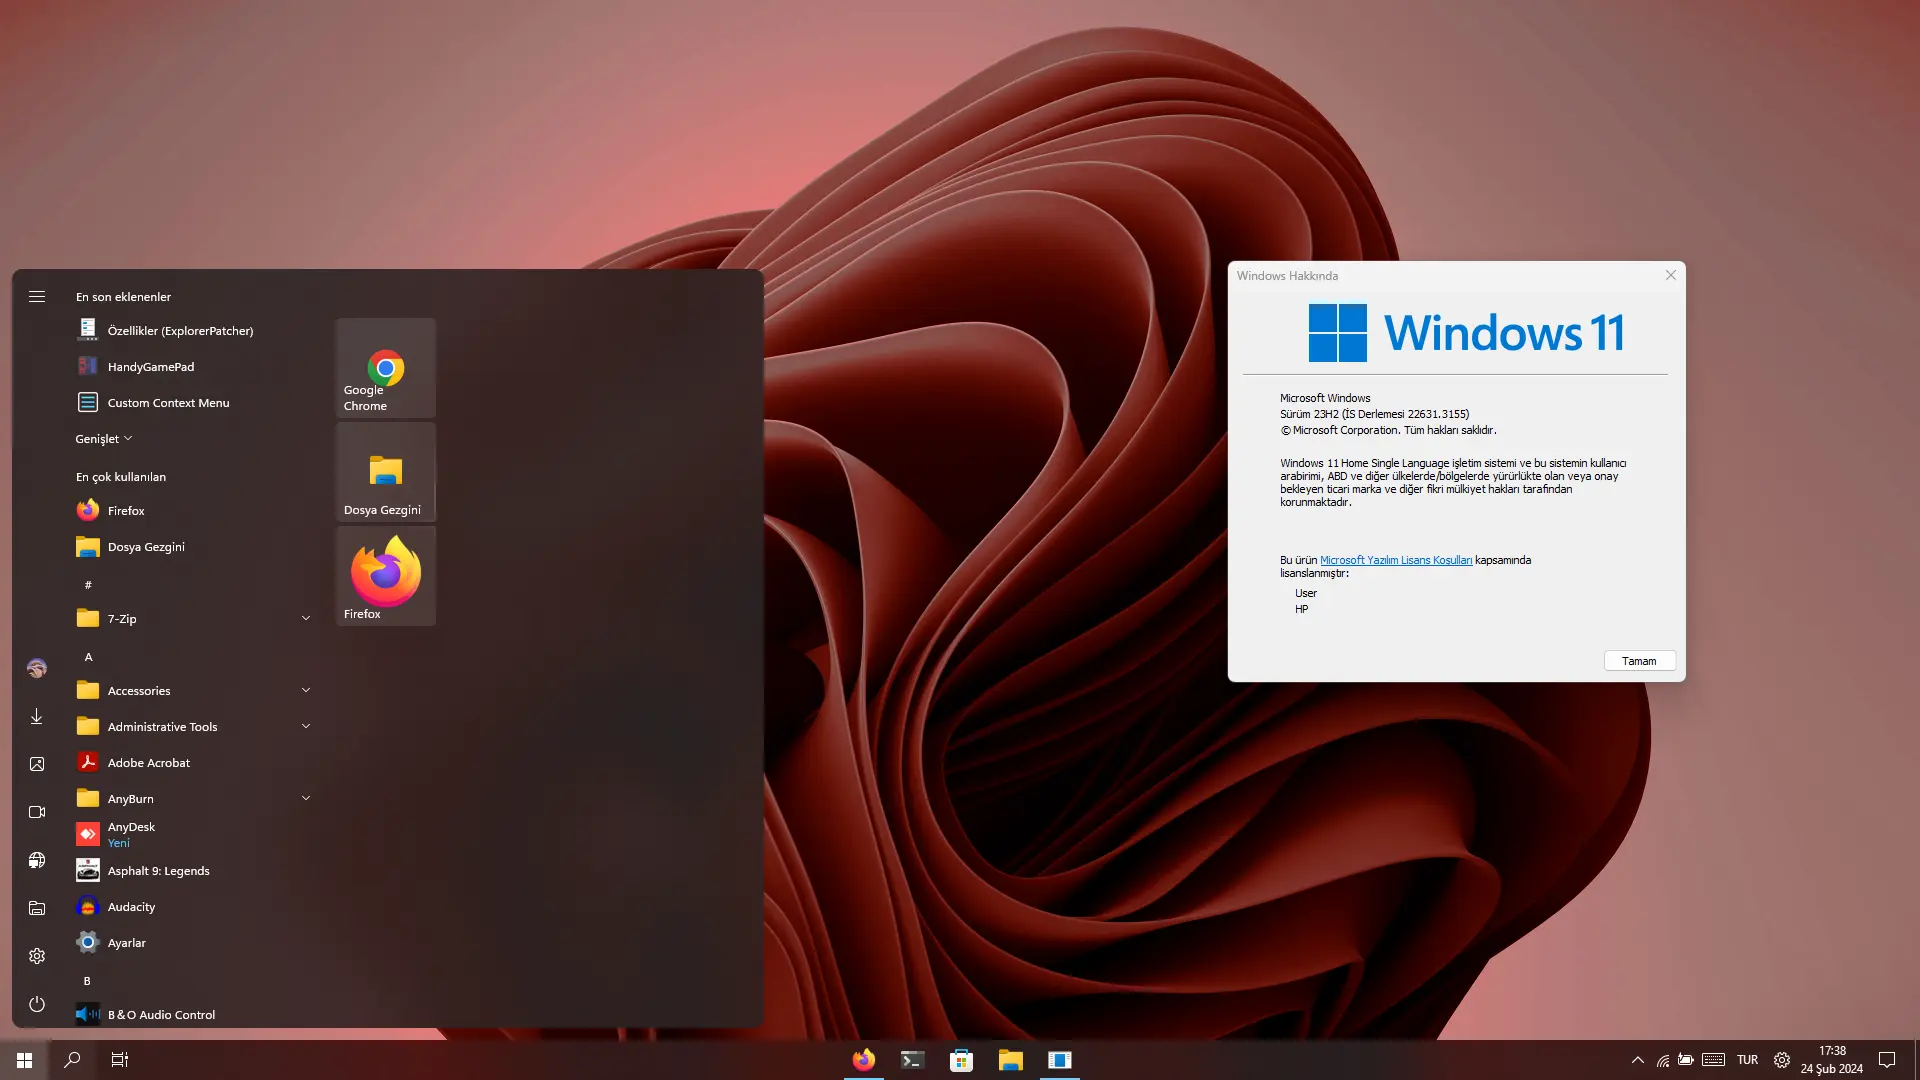Click the Windows Start button
Screen dimensions: 1920x1080
[x=24, y=1060]
